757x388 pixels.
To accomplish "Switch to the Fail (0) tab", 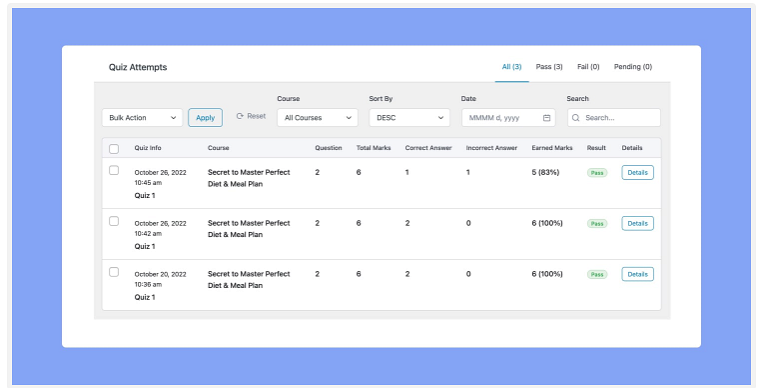I will (588, 67).
